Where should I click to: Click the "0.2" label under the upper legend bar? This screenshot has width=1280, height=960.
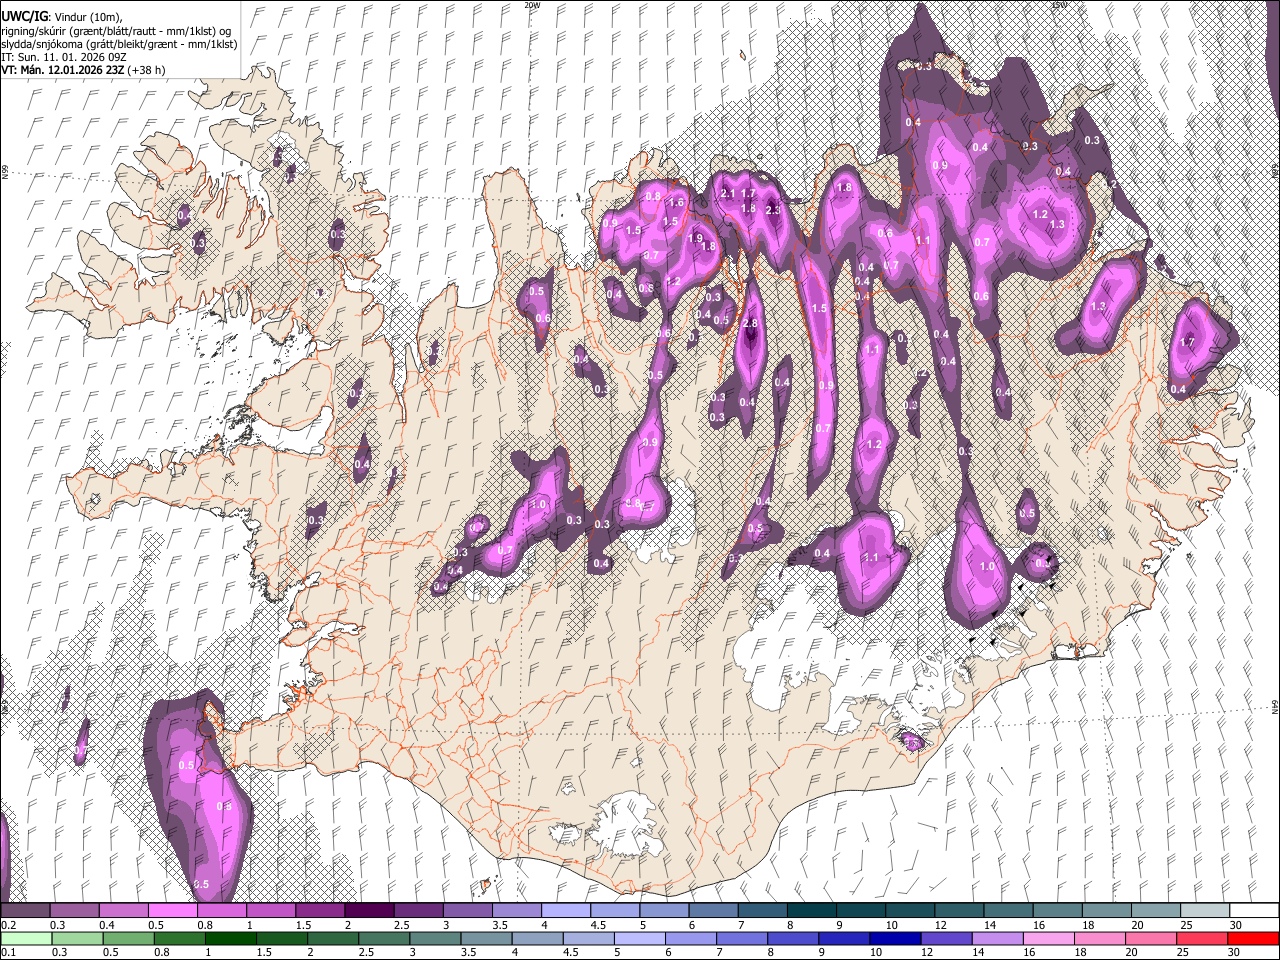(x=8, y=925)
